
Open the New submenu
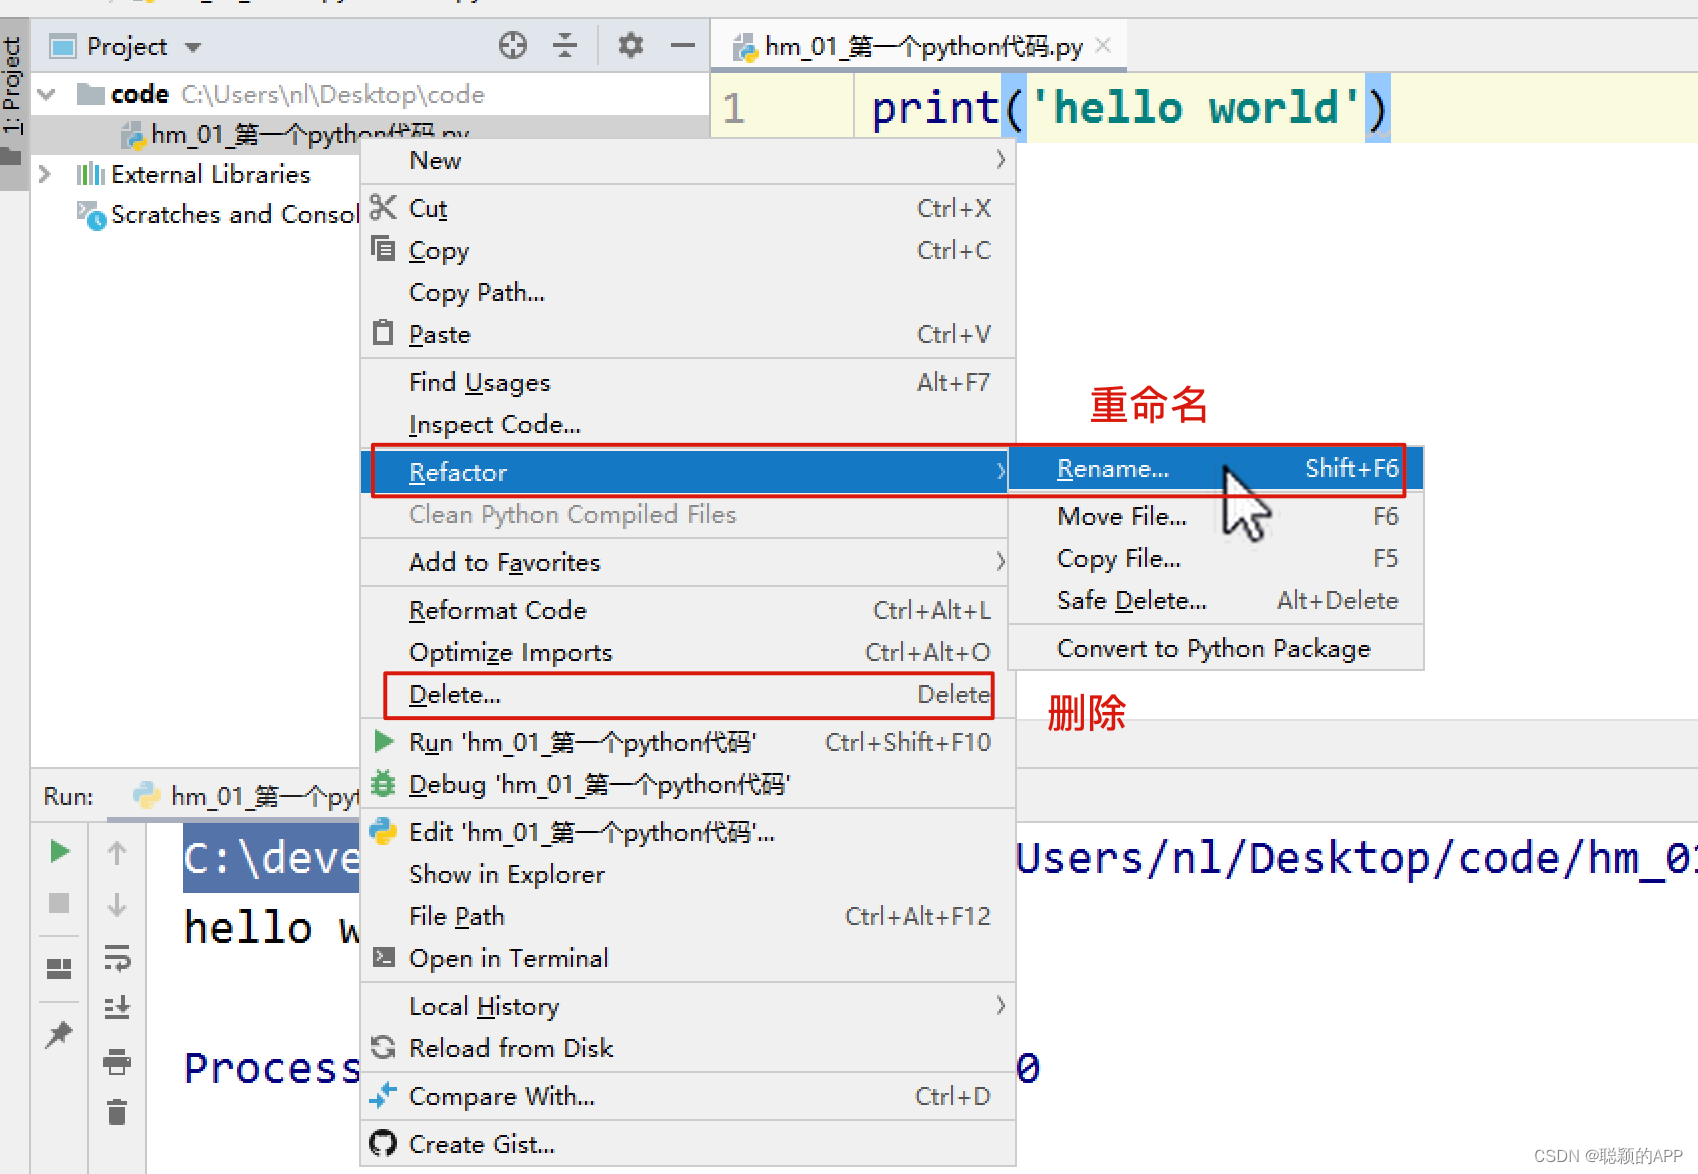(688, 160)
